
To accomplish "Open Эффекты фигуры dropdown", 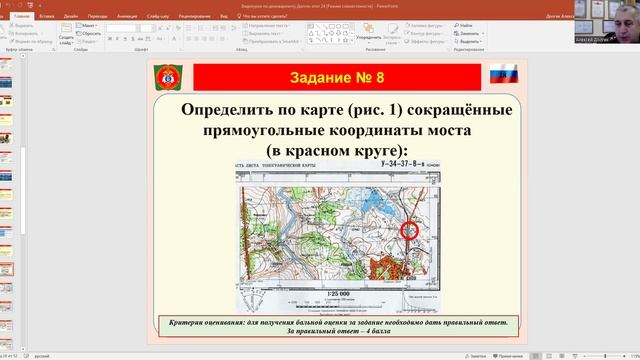I will [425, 41].
